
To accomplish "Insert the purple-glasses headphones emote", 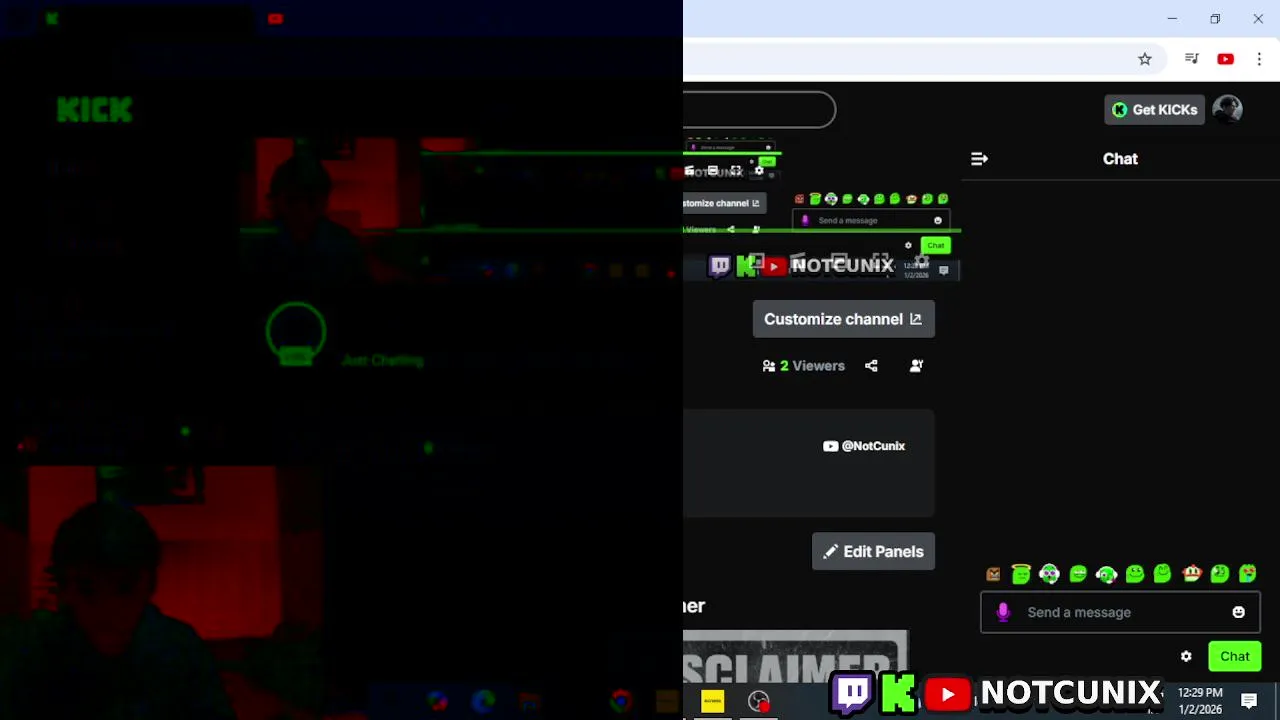I will [x=1049, y=574].
